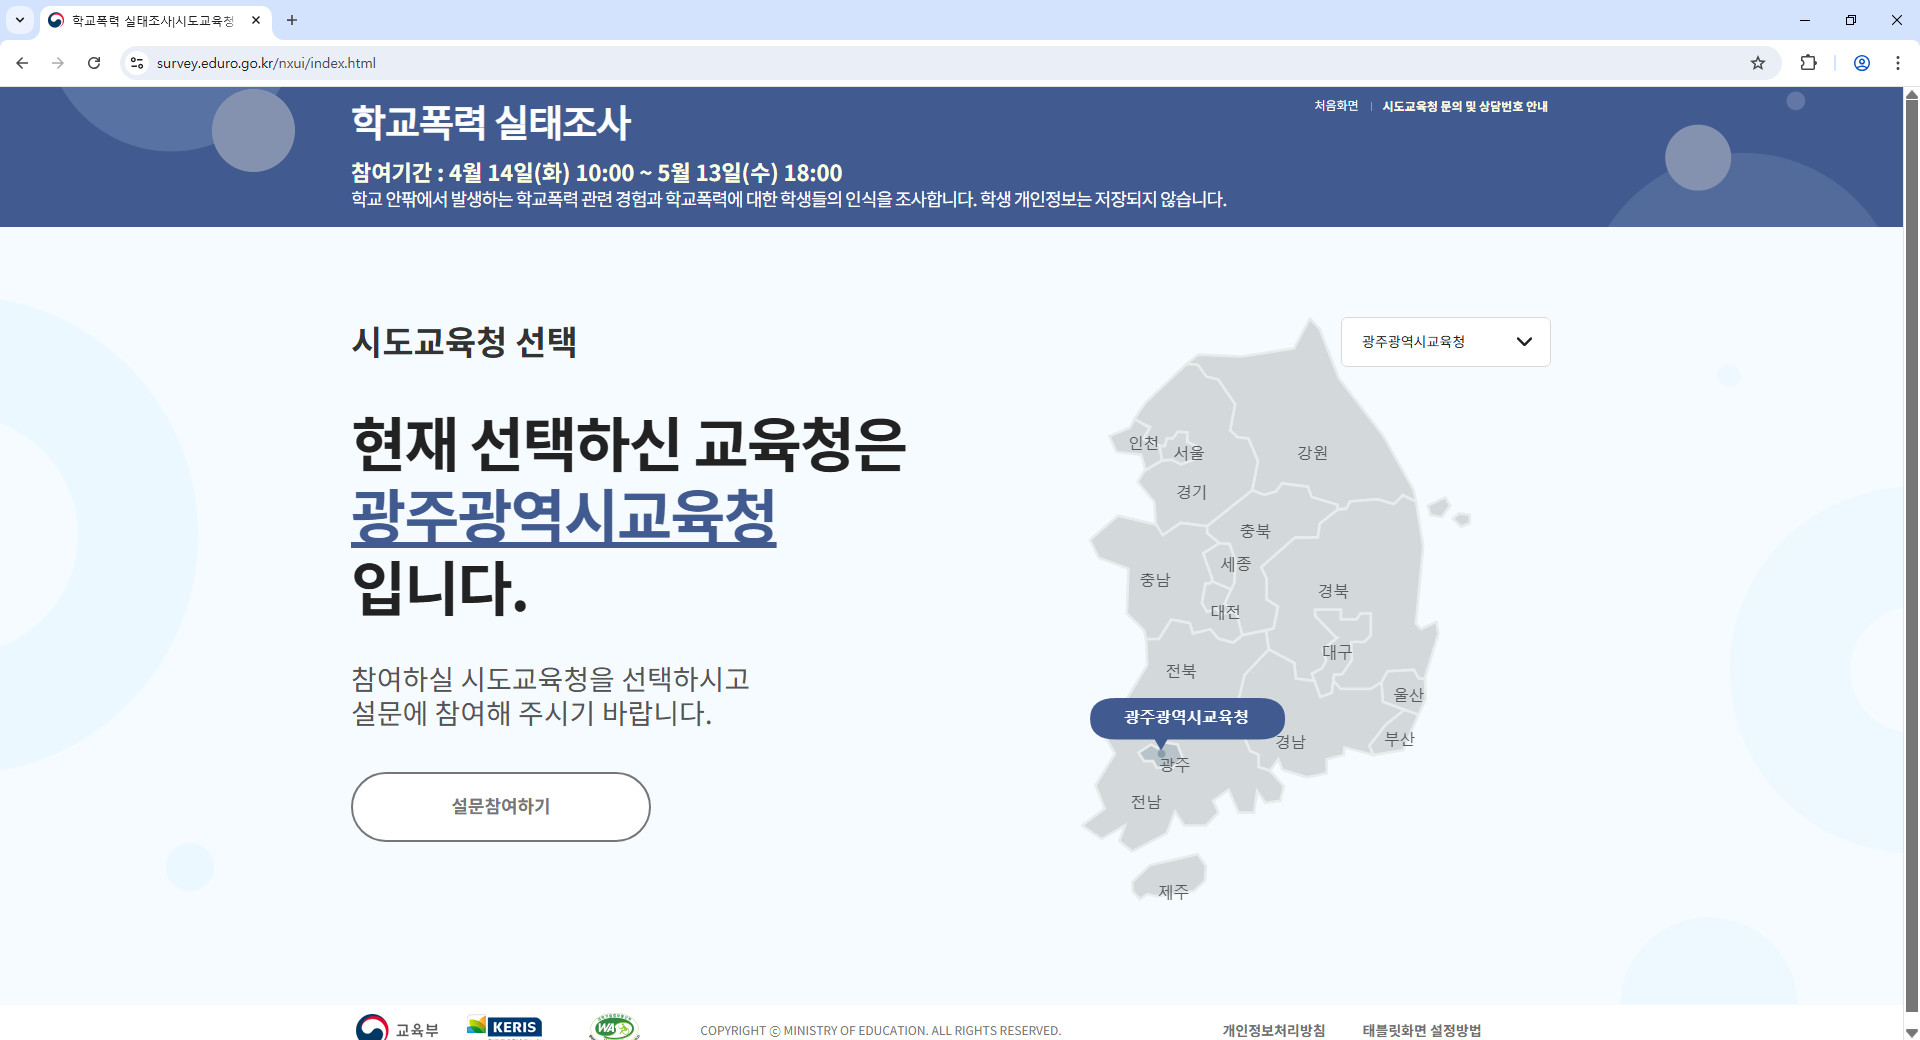Reload the page with the refresh icon
Image resolution: width=1920 pixels, height=1040 pixels.
click(x=94, y=63)
